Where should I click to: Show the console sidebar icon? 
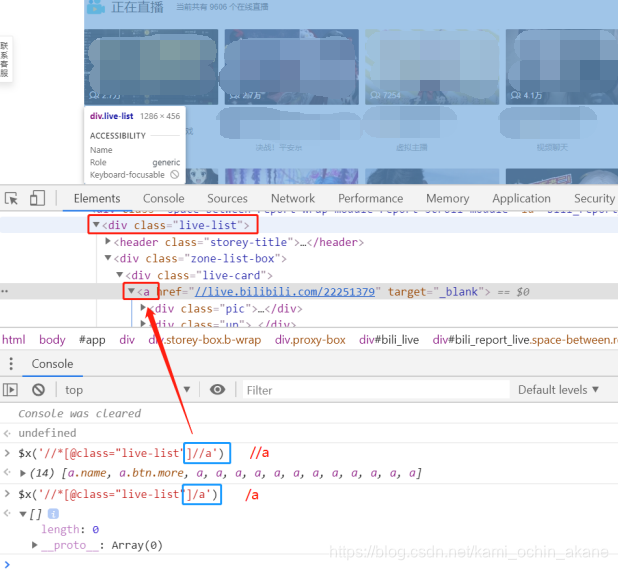[10, 390]
